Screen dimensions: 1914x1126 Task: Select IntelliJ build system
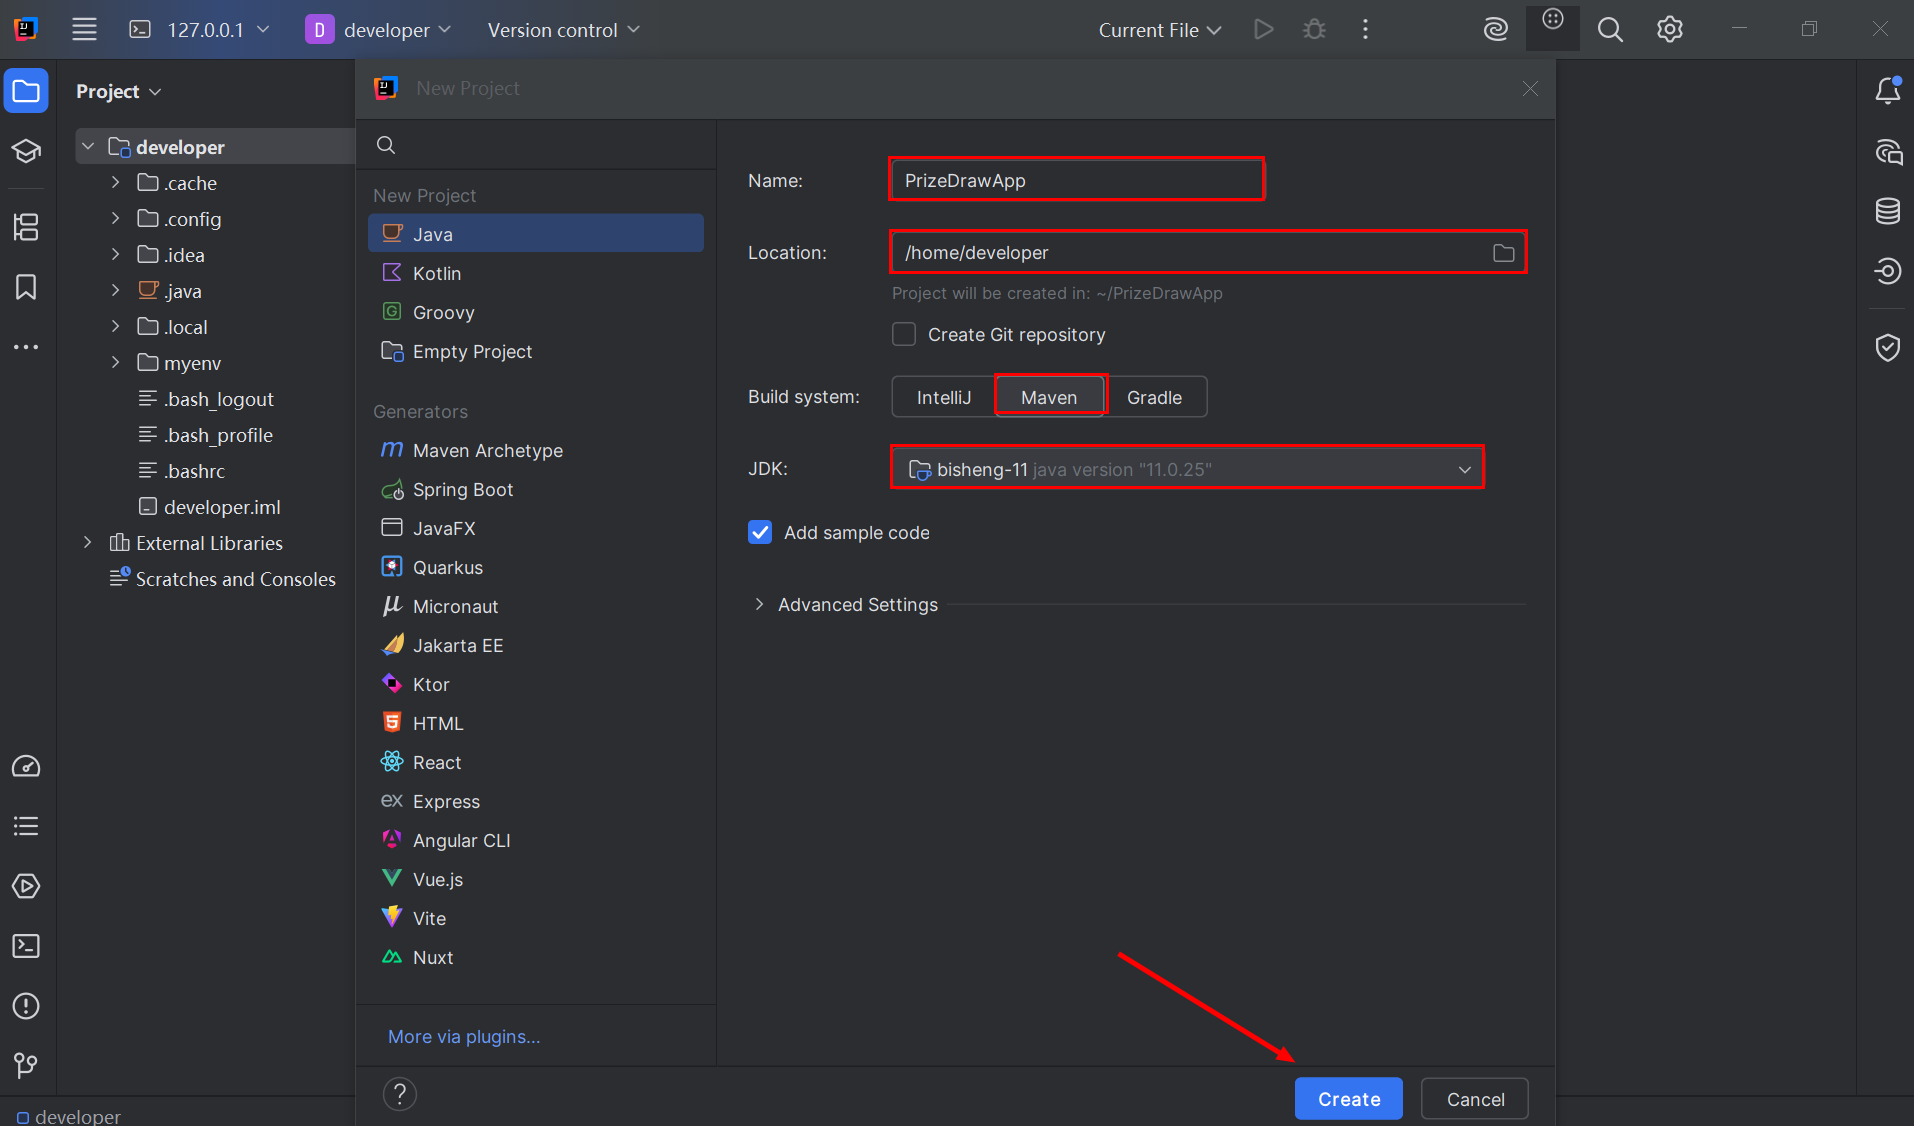click(944, 397)
